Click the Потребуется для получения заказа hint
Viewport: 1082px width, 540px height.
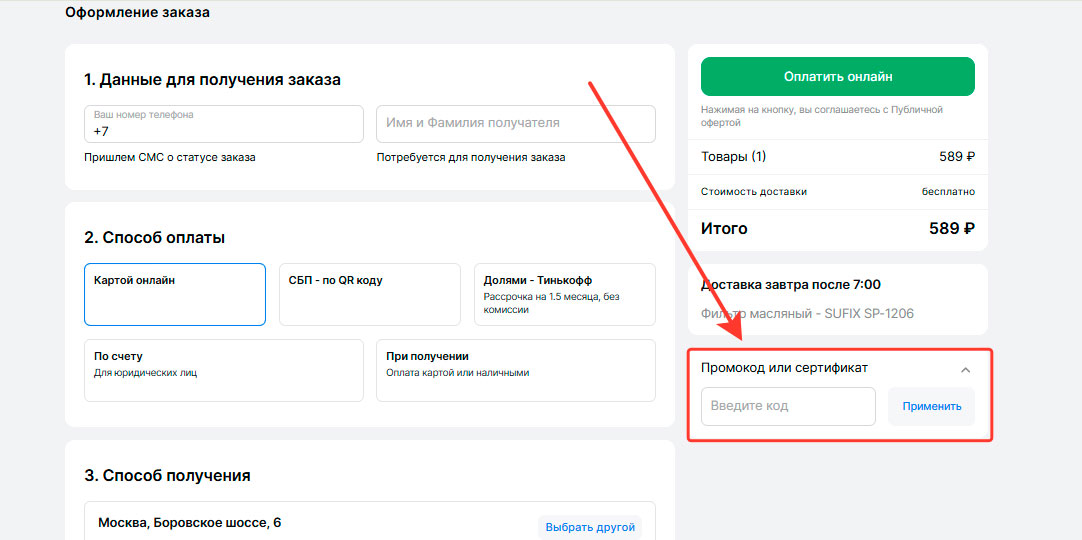point(471,157)
